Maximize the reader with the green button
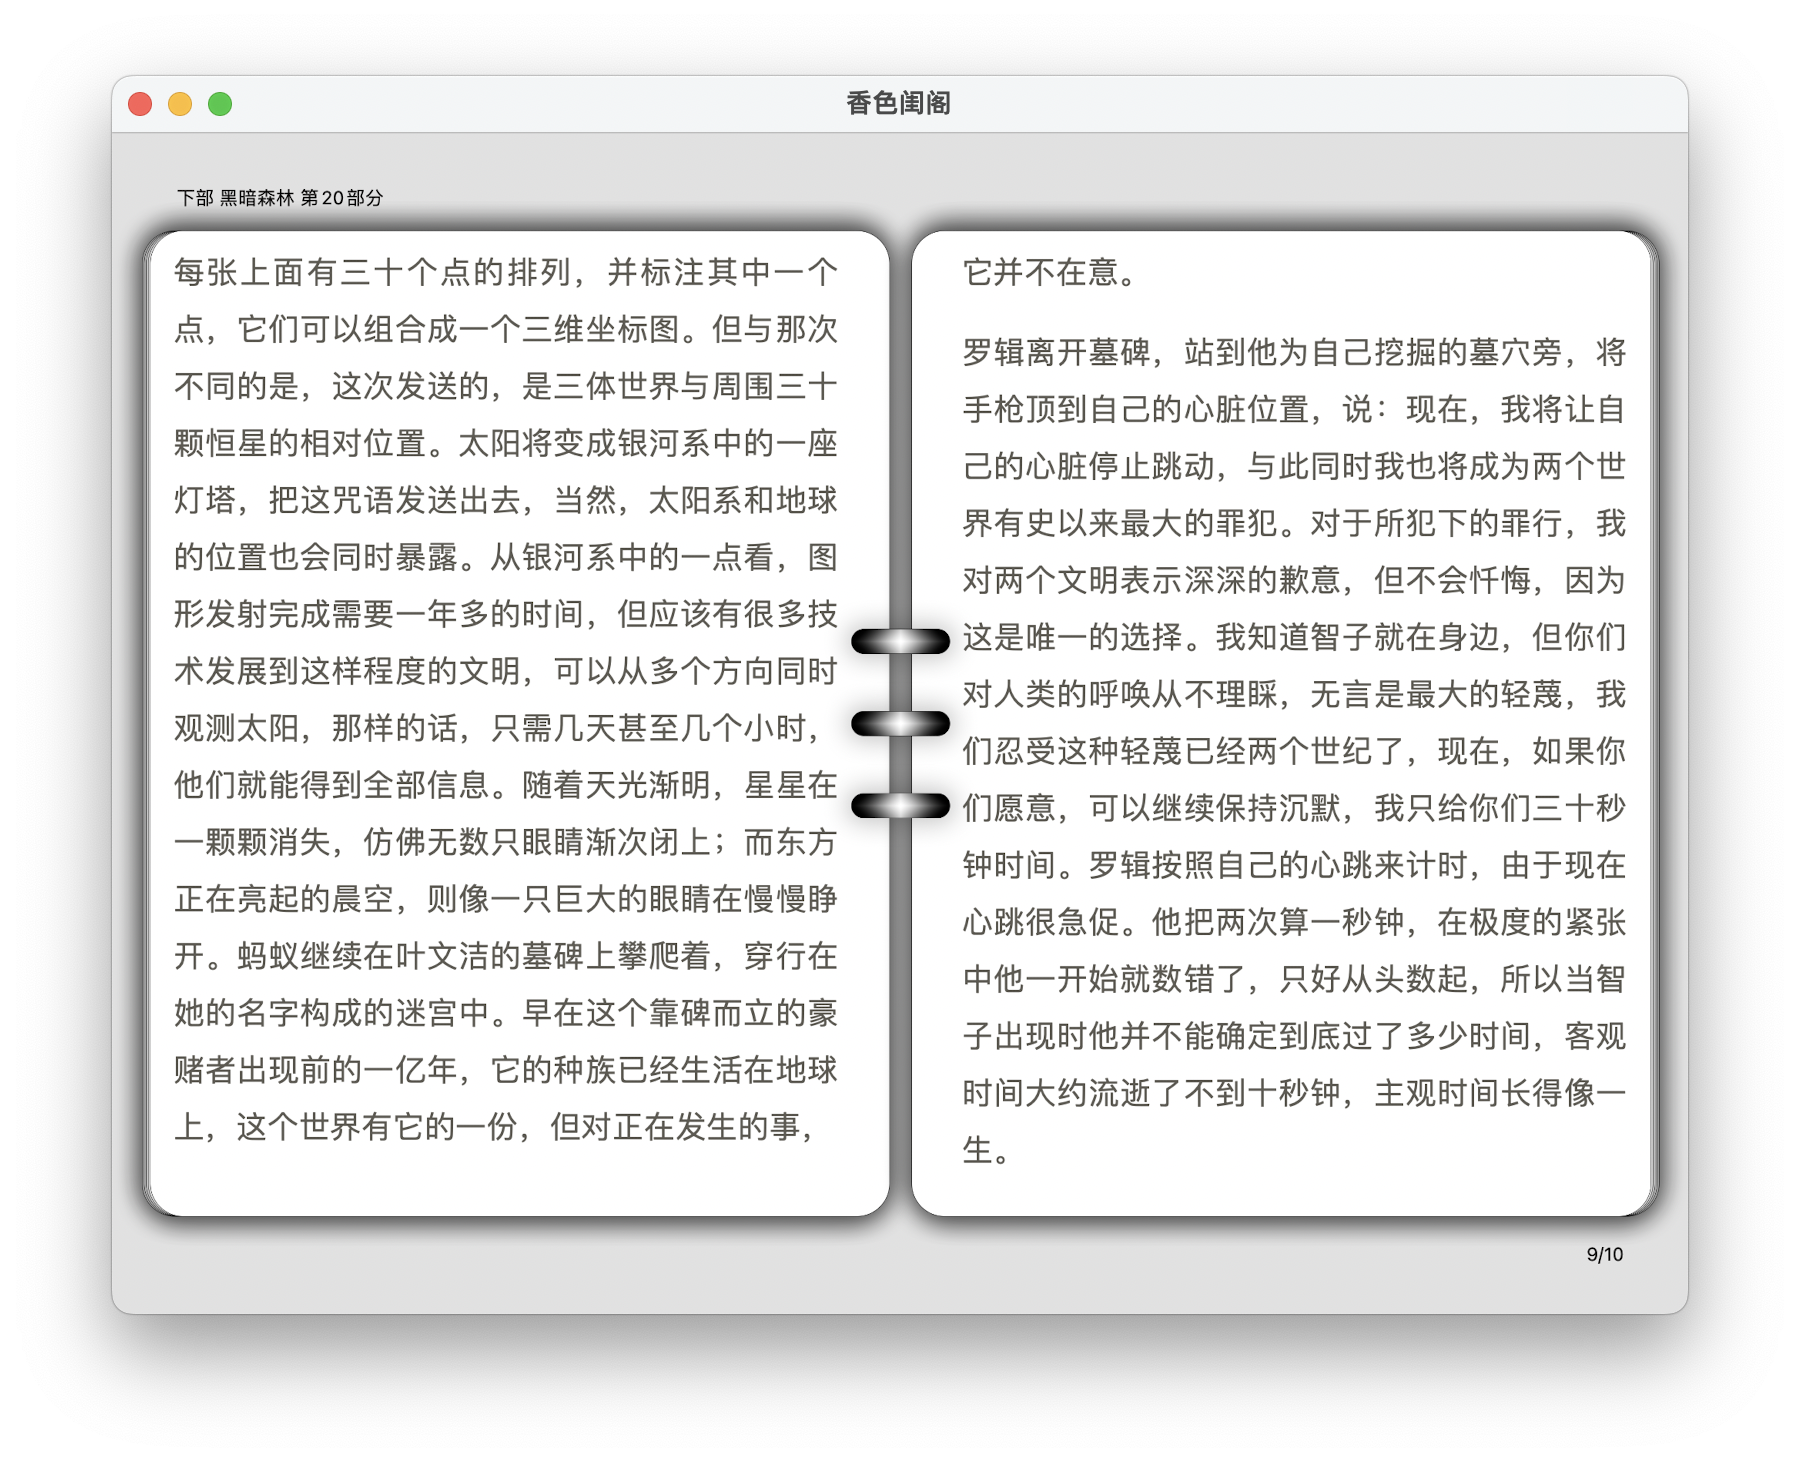Image resolution: width=1800 pixels, height=1462 pixels. (x=220, y=104)
